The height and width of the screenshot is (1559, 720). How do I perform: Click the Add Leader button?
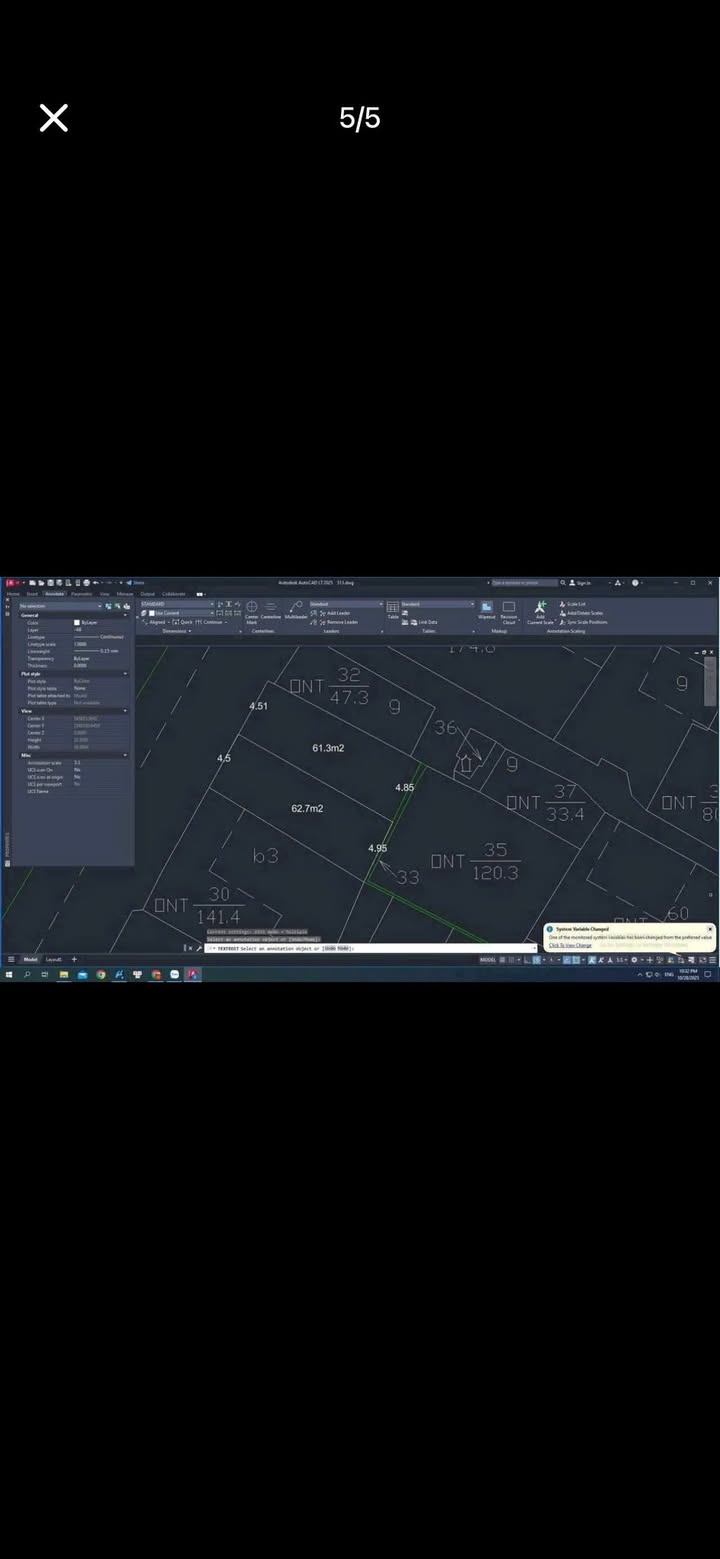pyautogui.click(x=335, y=613)
